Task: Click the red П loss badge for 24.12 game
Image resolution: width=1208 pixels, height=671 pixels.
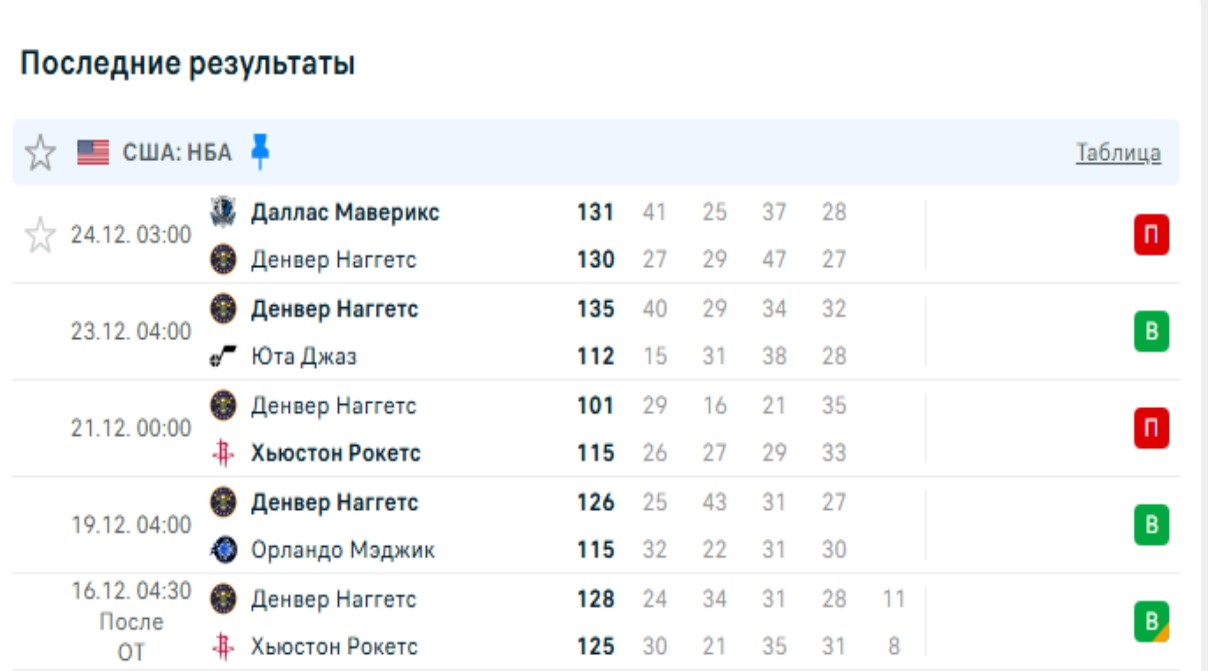Action: click(x=1151, y=236)
